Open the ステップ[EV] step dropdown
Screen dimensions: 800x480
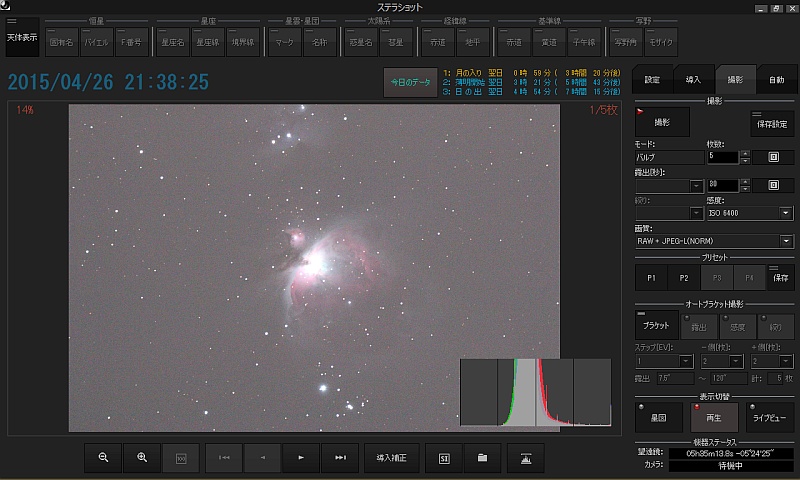tap(686, 361)
